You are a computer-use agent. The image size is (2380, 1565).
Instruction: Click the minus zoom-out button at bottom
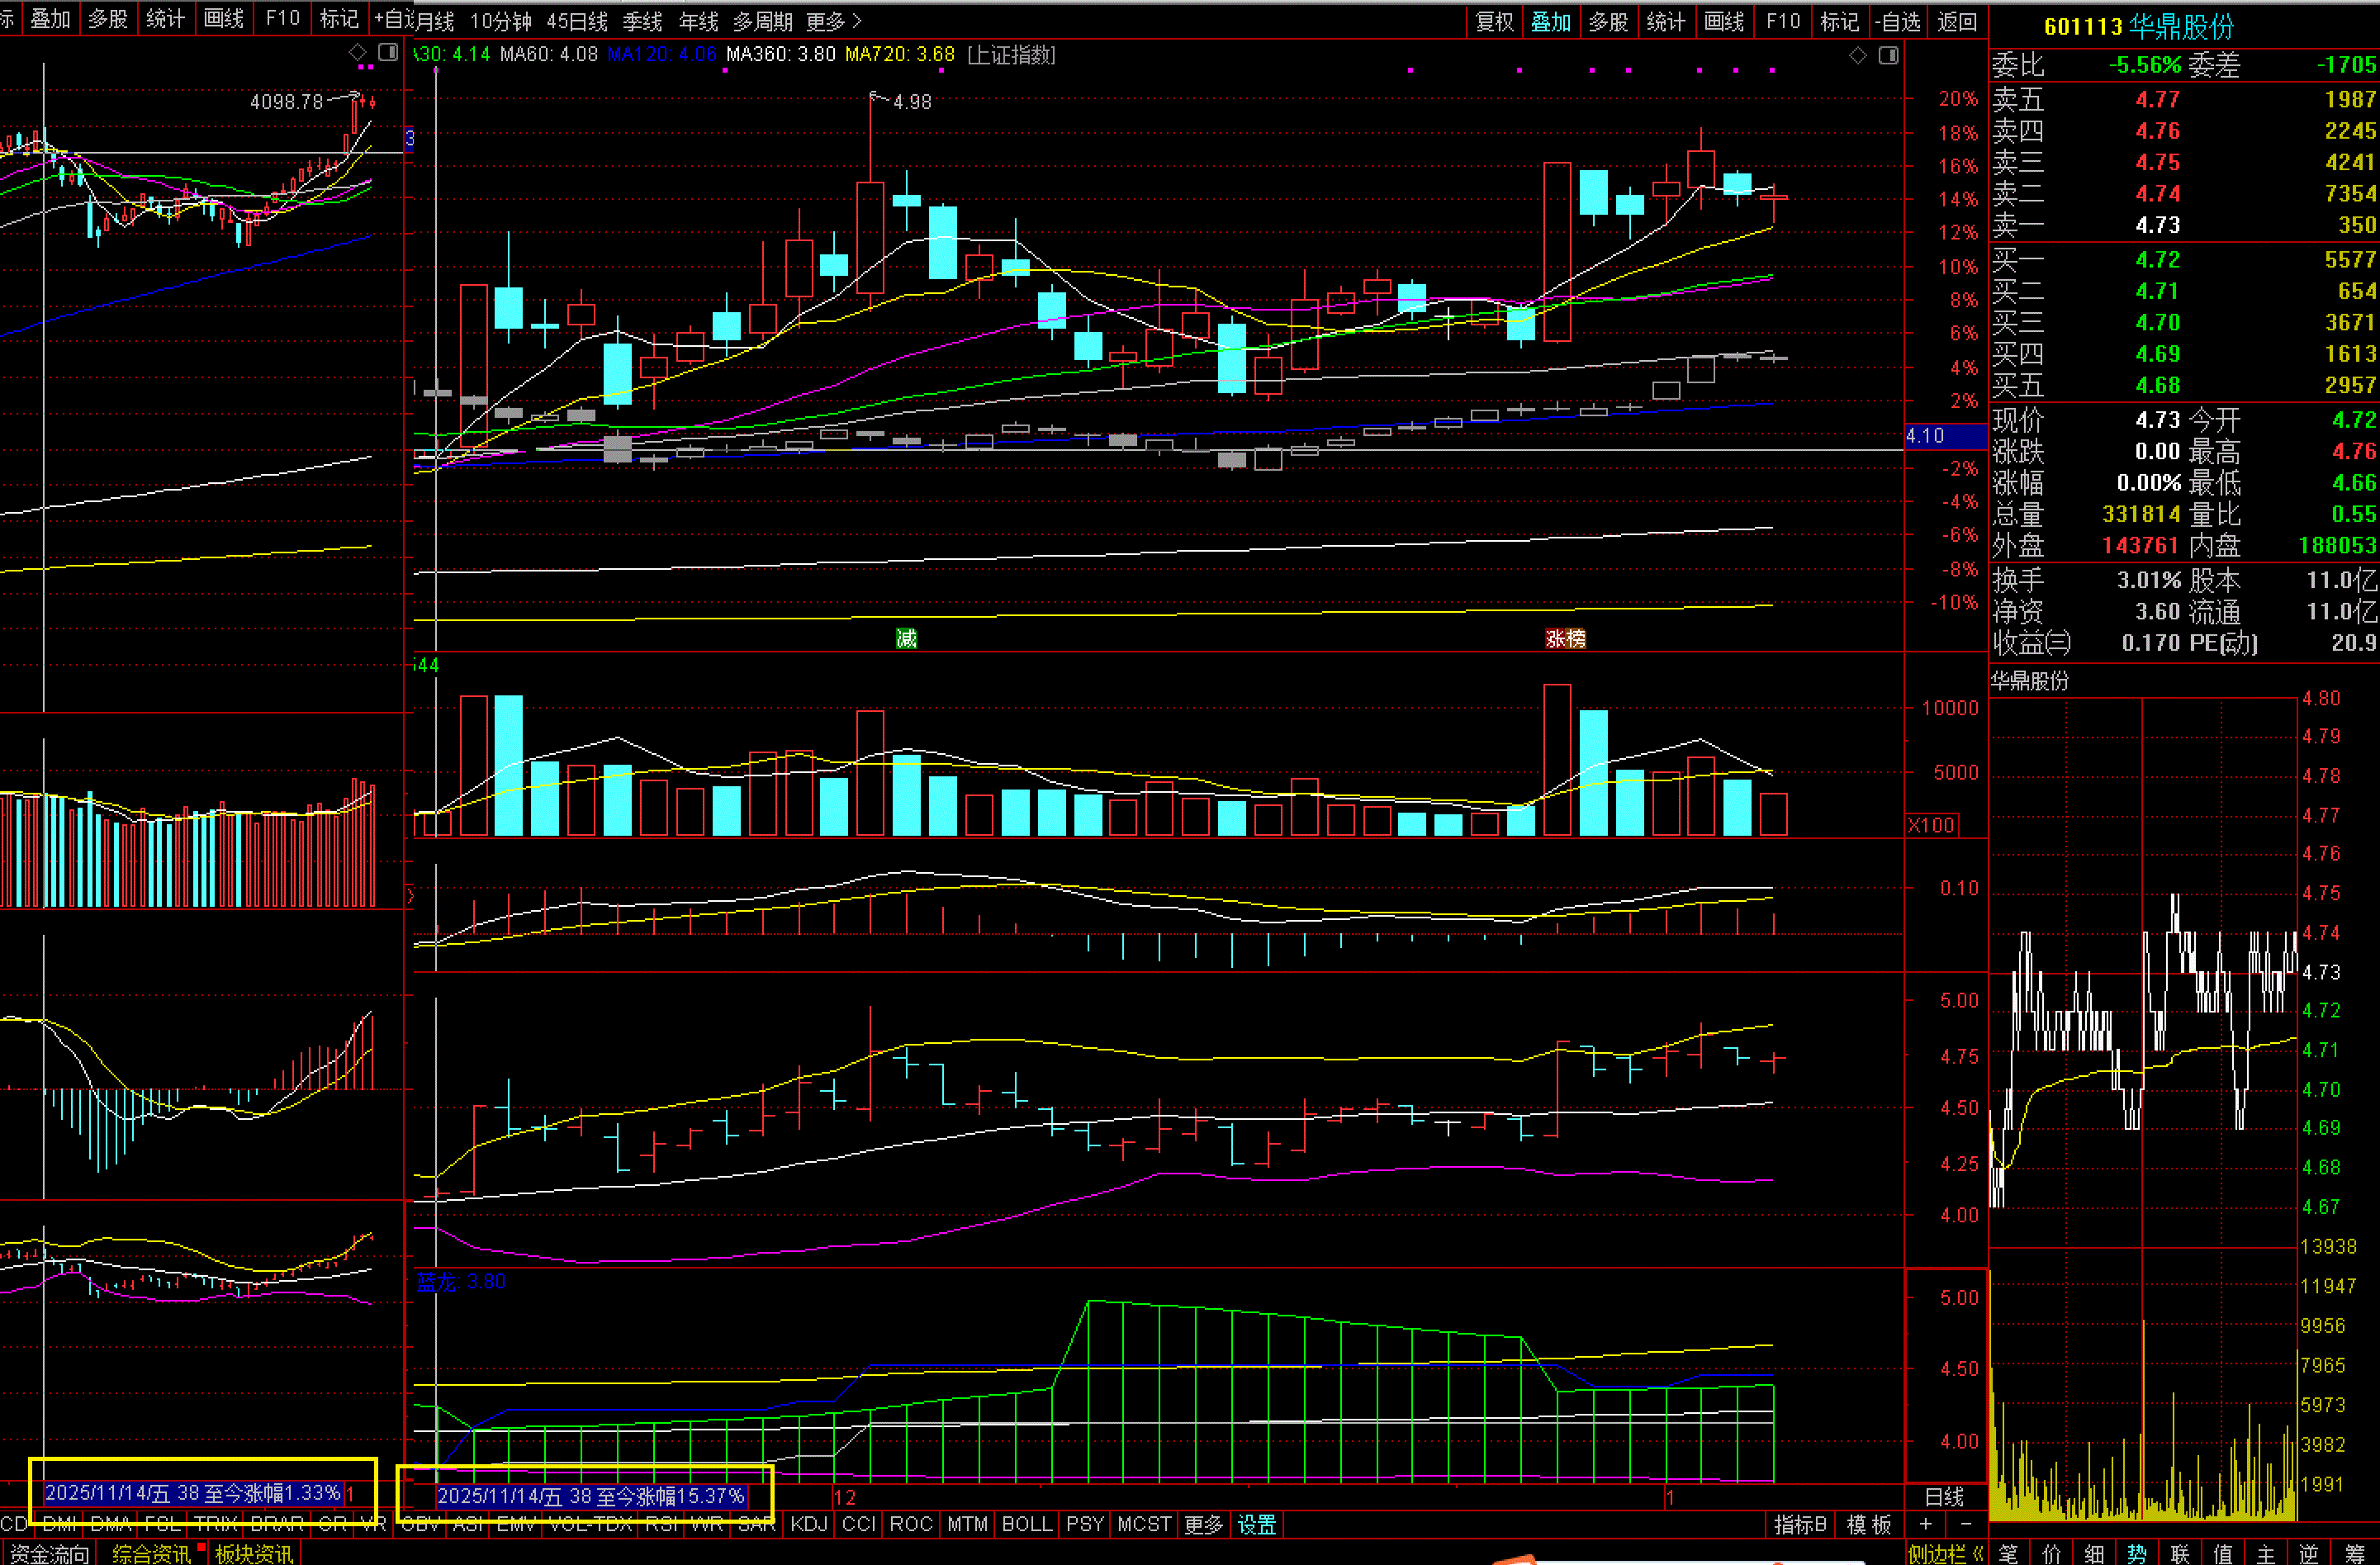(1966, 1524)
